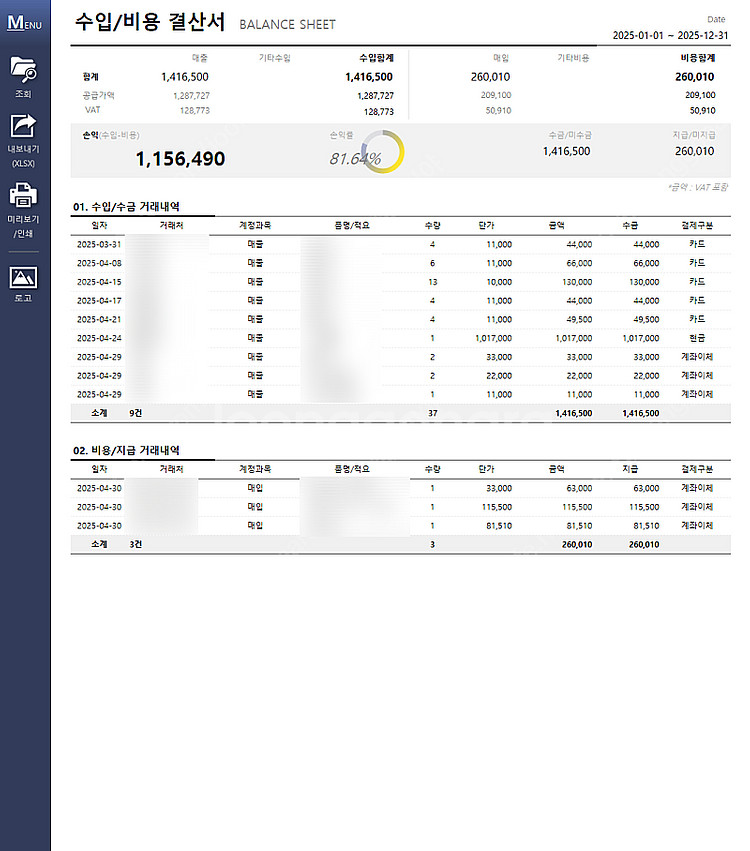Screen dimensions: 750x851
Task: Click the 조회 folder search icon
Action: coord(23,69)
